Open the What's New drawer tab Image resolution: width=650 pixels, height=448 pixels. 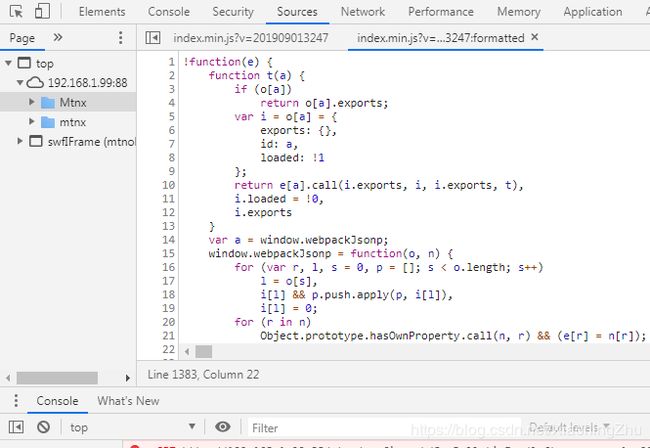(x=128, y=401)
